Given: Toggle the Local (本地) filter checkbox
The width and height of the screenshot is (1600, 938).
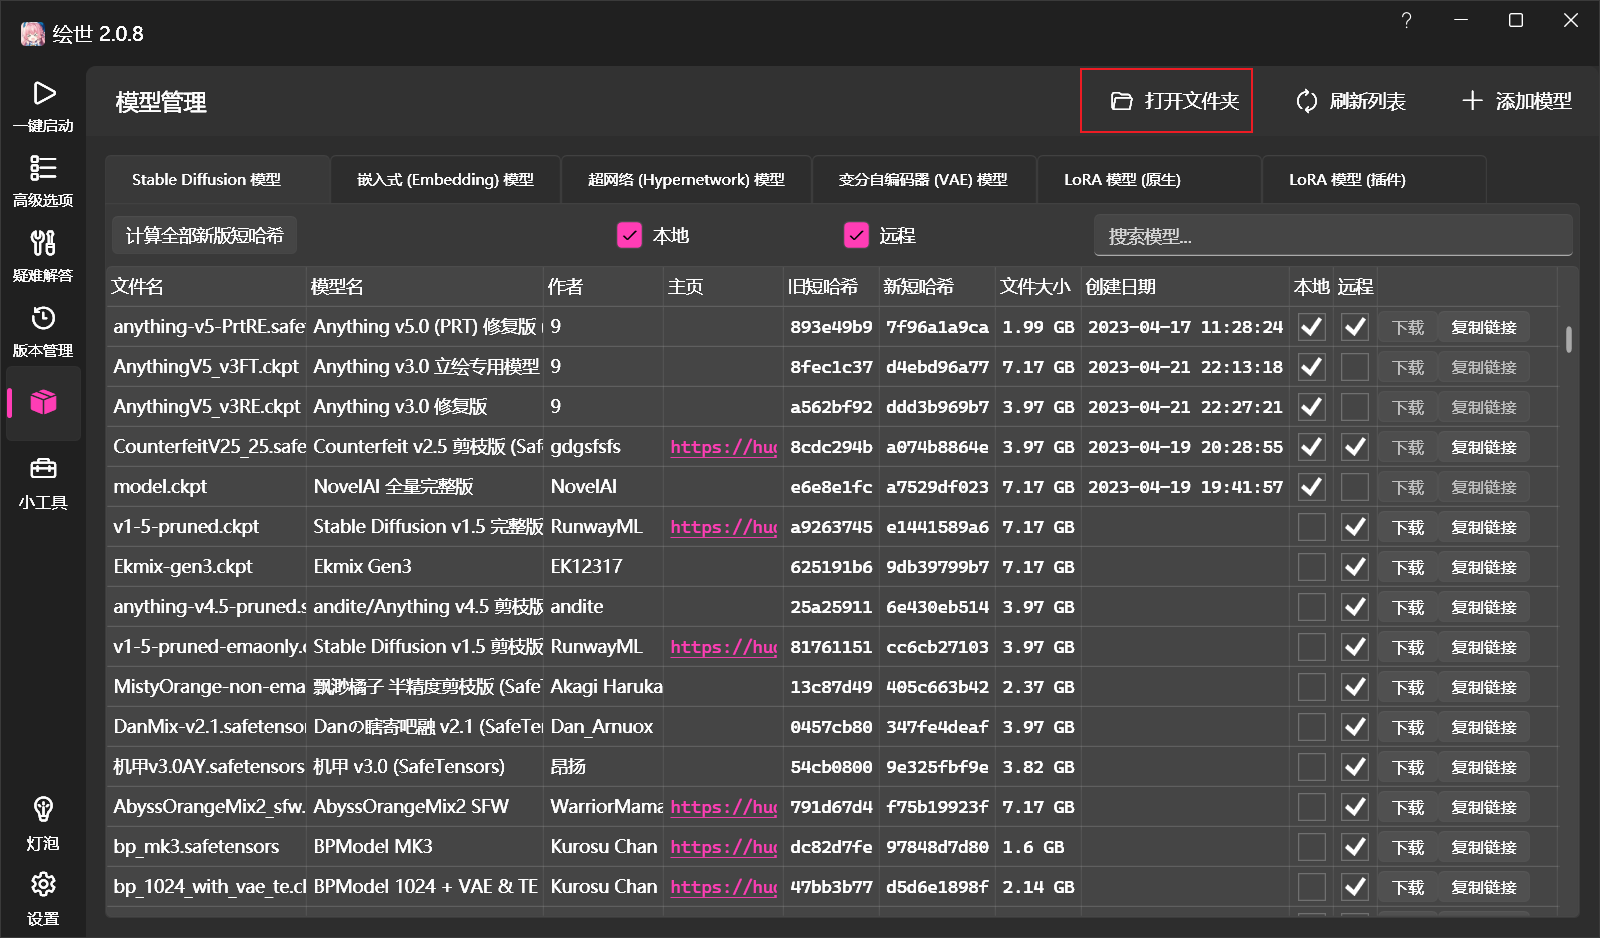Looking at the screenshot, I should tap(629, 235).
